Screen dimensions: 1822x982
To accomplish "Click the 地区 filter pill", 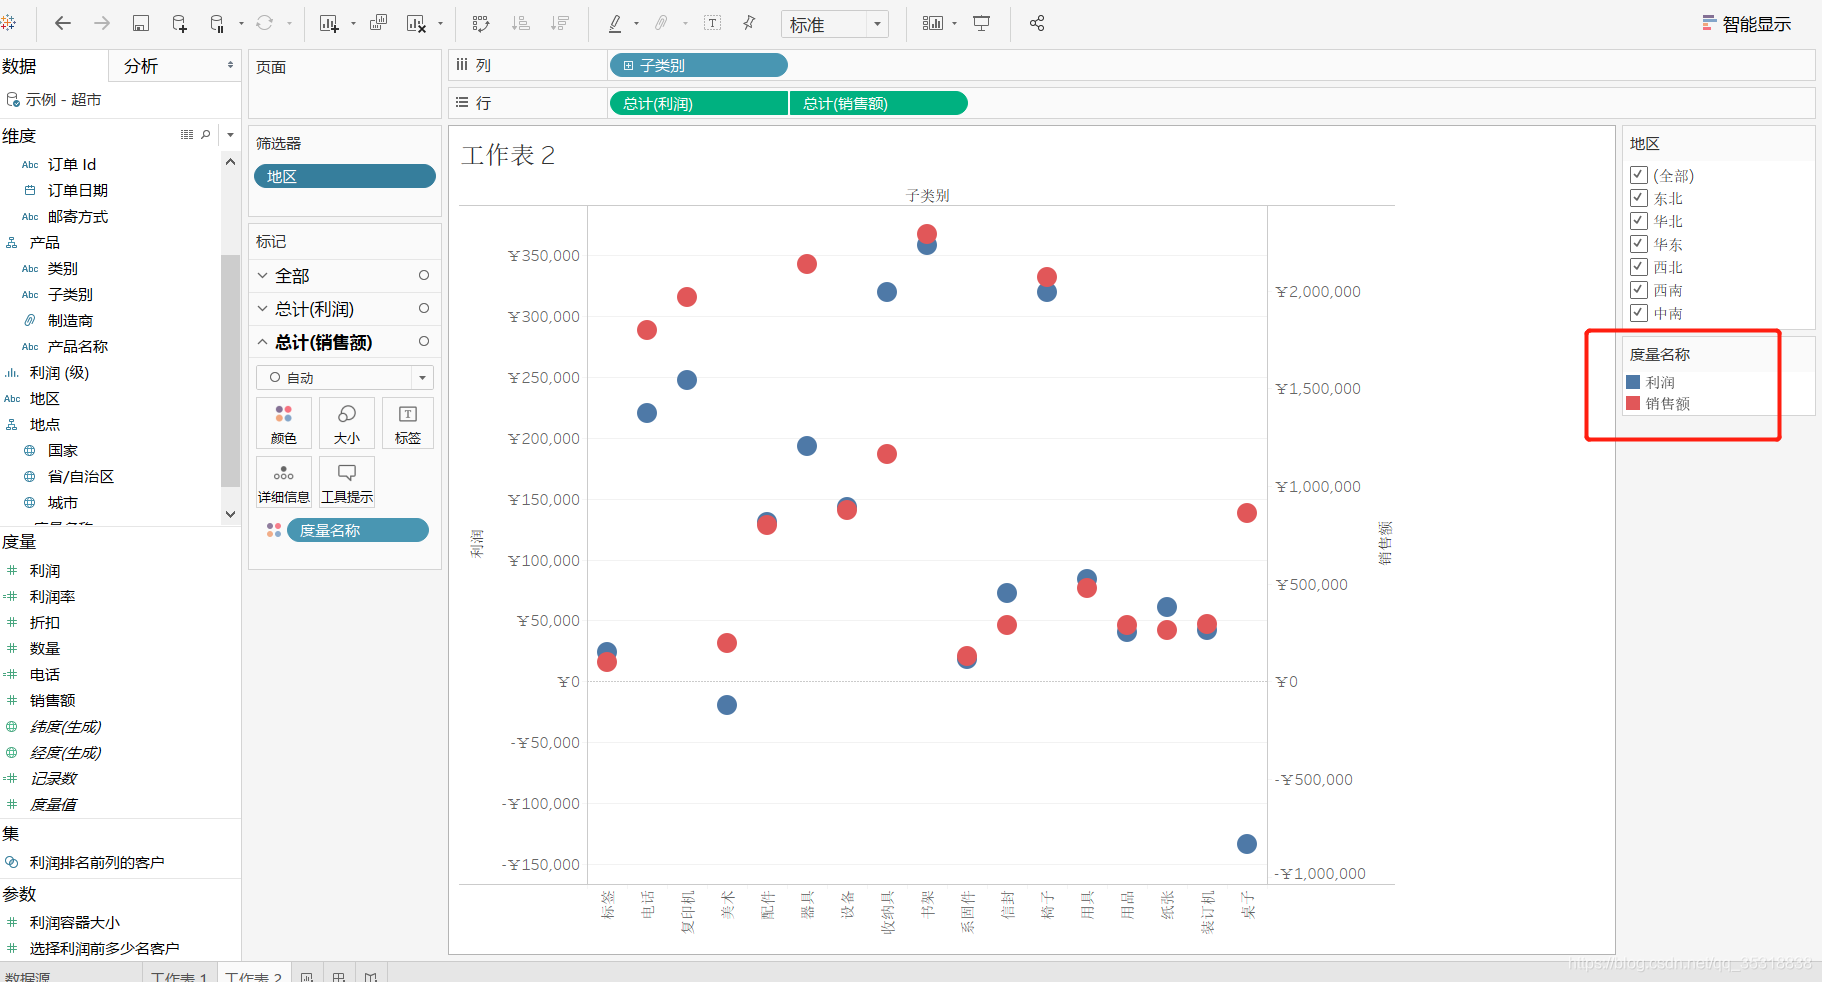I will (345, 176).
